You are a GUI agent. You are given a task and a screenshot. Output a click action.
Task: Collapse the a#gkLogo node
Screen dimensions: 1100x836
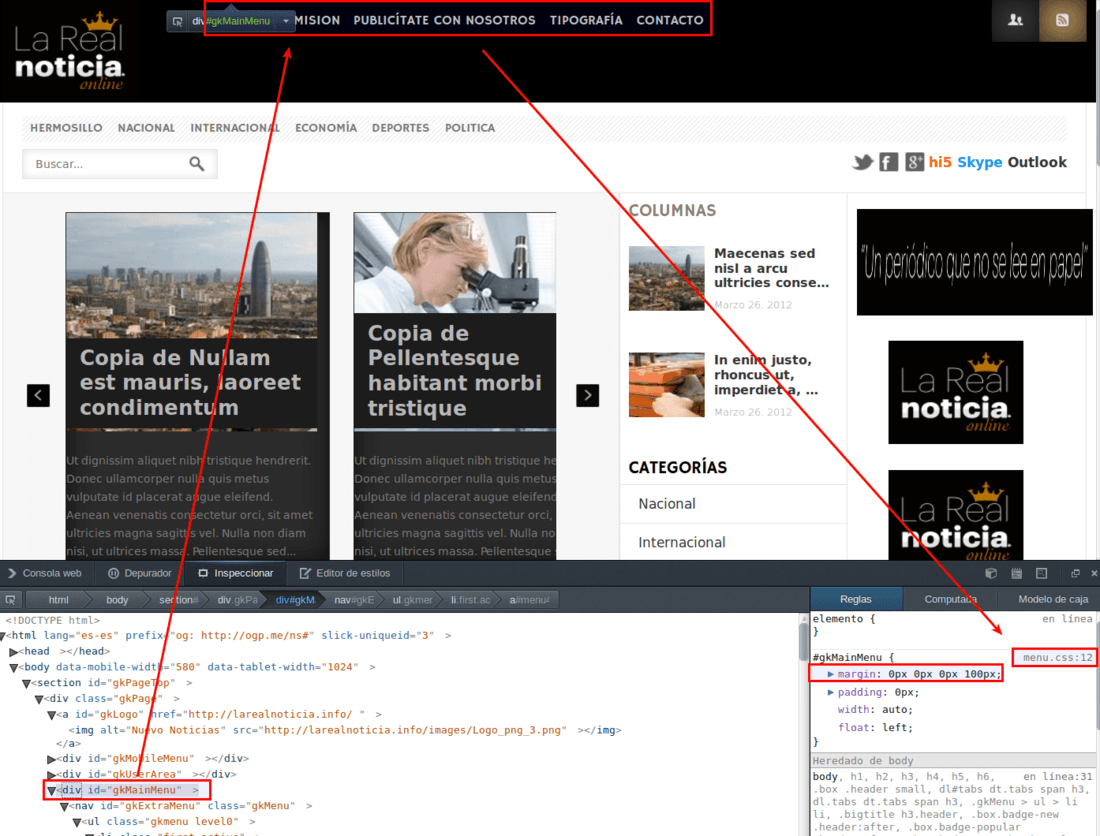point(51,715)
